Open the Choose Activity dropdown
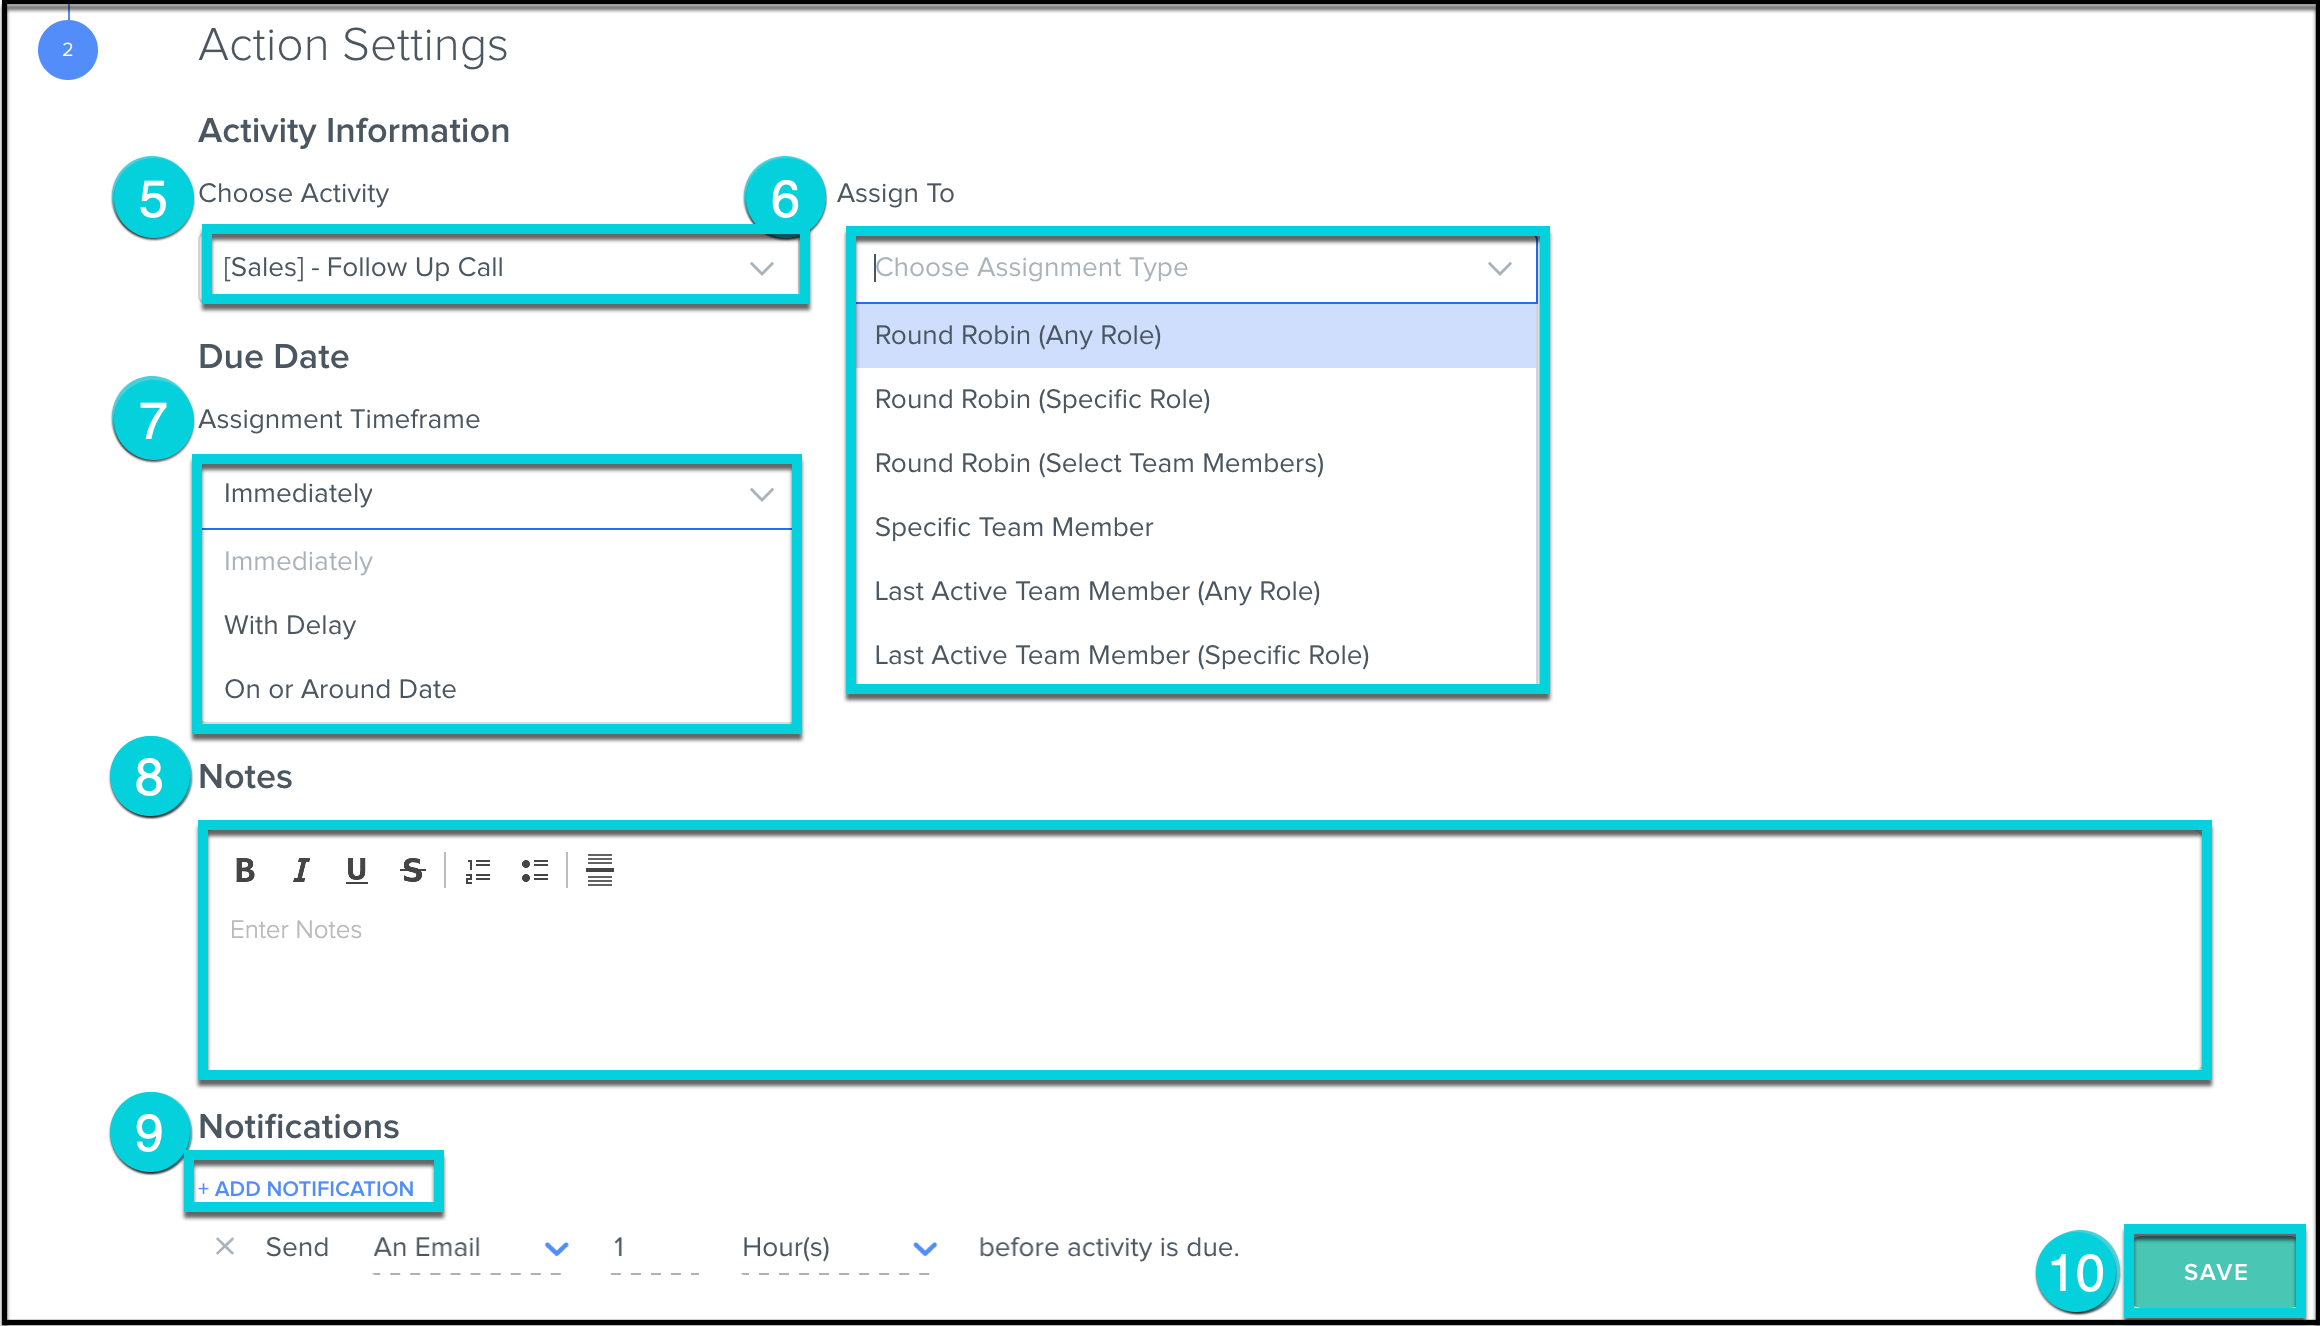This screenshot has height=1326, width=2320. (x=498, y=267)
